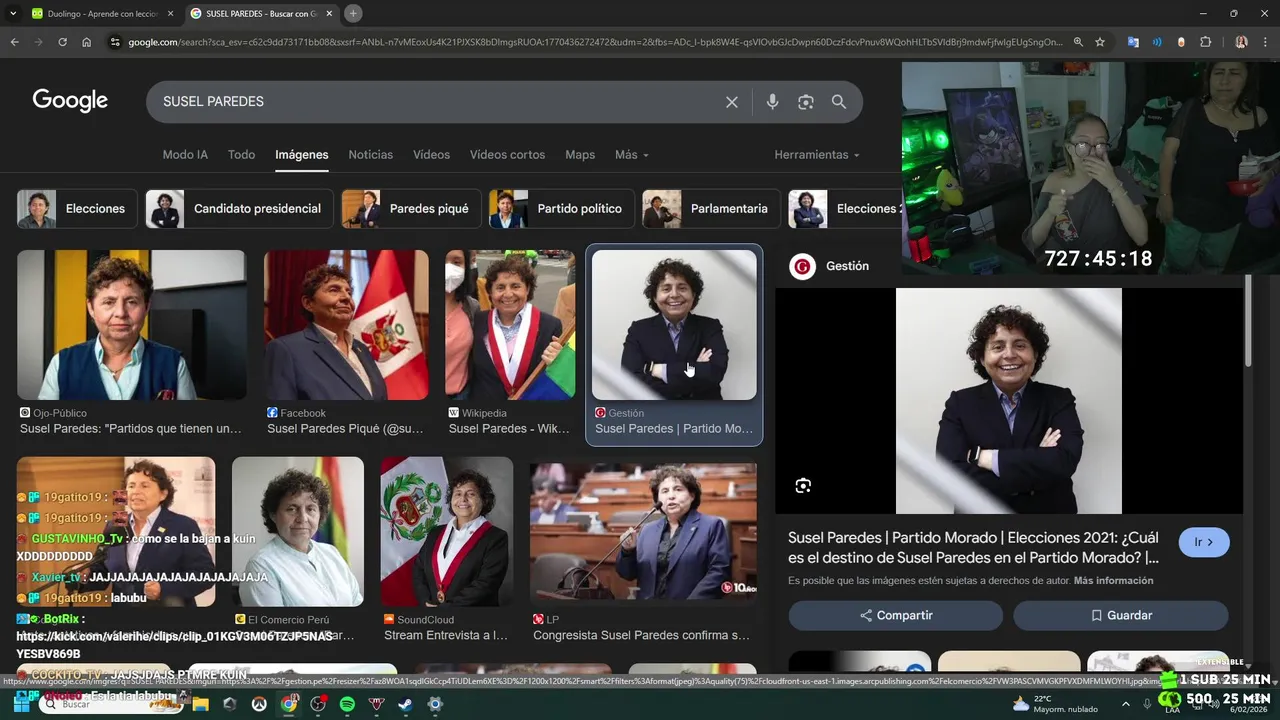Open File Explorer from the taskbar

pyautogui.click(x=200, y=704)
